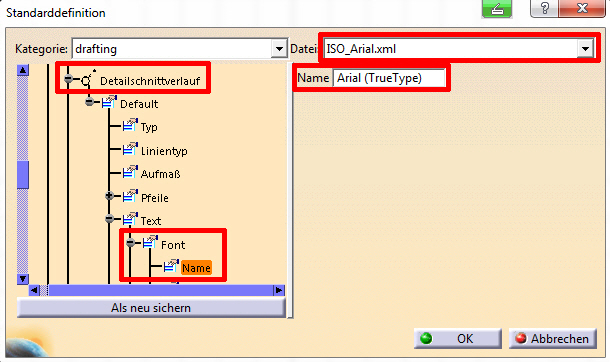
Task: Click the Als neu sichern button
Action: coord(151,308)
